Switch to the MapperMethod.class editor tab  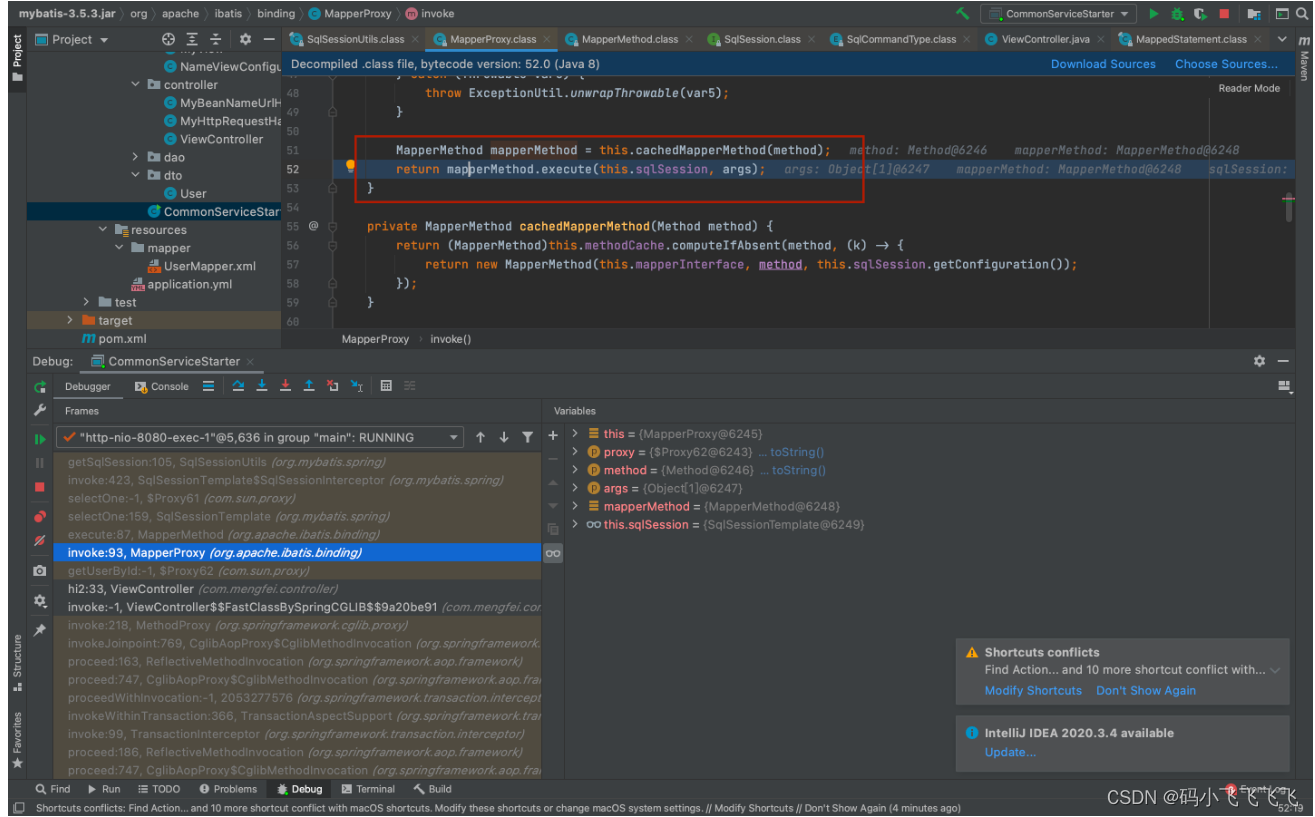click(629, 39)
